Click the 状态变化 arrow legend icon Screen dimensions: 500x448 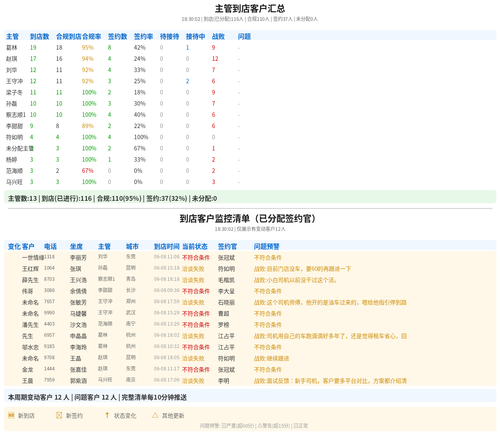tap(107, 415)
